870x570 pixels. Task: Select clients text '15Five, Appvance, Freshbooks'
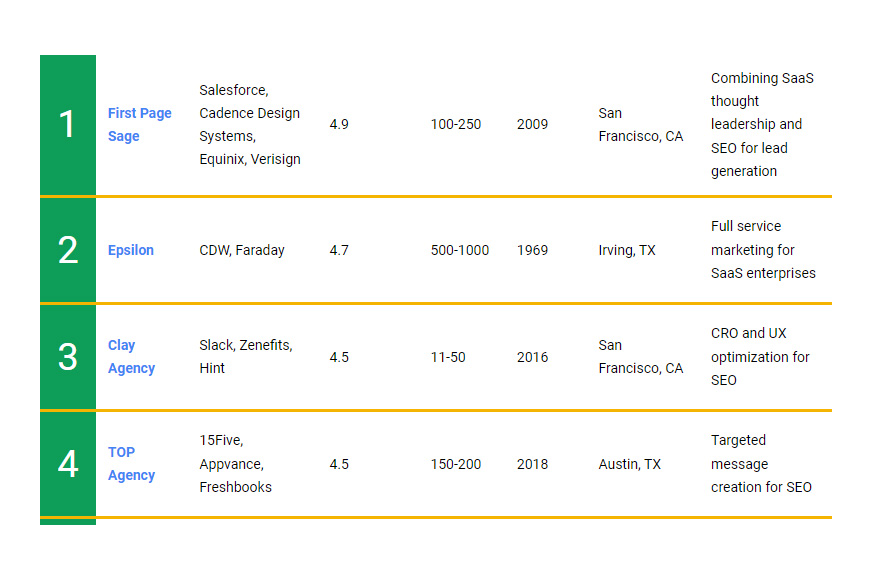(235, 463)
